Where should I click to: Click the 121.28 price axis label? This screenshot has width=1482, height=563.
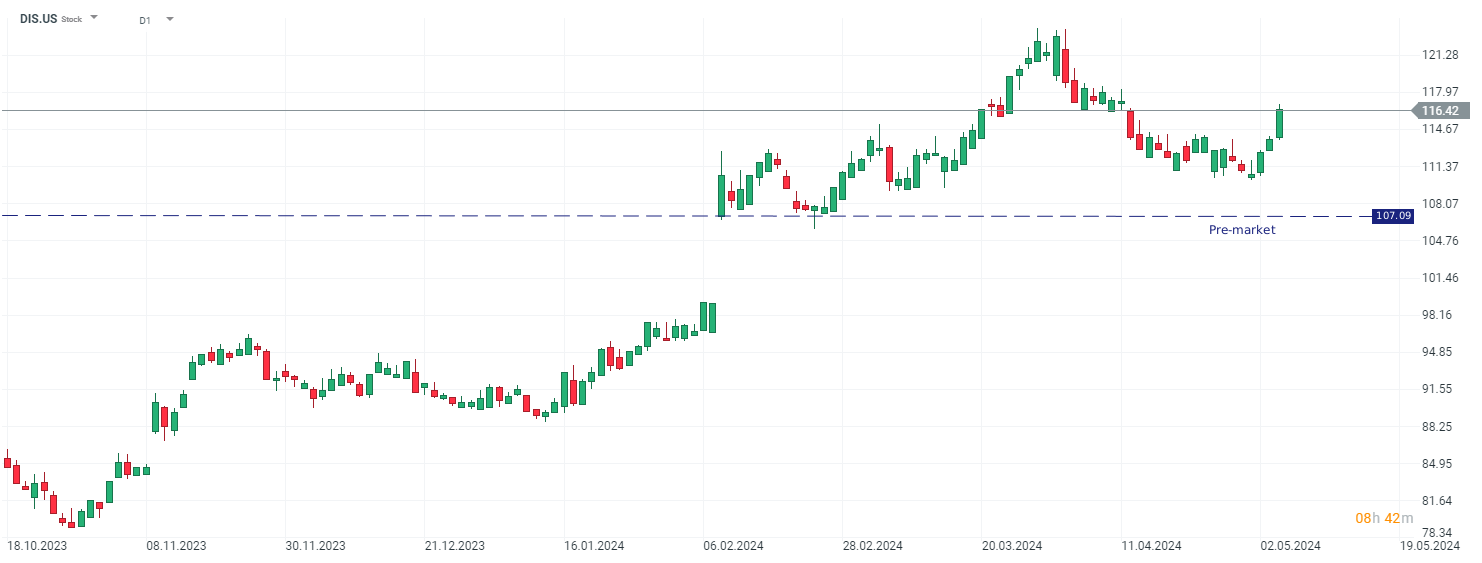(x=1438, y=55)
